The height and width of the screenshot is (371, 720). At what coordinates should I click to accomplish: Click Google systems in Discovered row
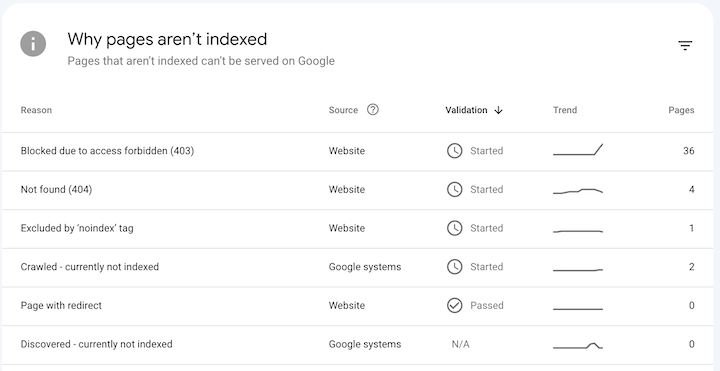point(365,344)
